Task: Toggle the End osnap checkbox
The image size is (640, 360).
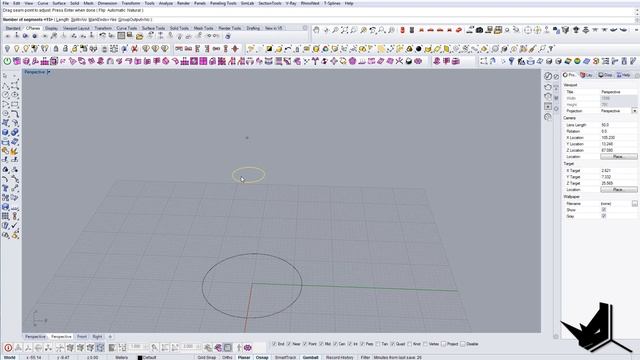Action: (x=274, y=344)
